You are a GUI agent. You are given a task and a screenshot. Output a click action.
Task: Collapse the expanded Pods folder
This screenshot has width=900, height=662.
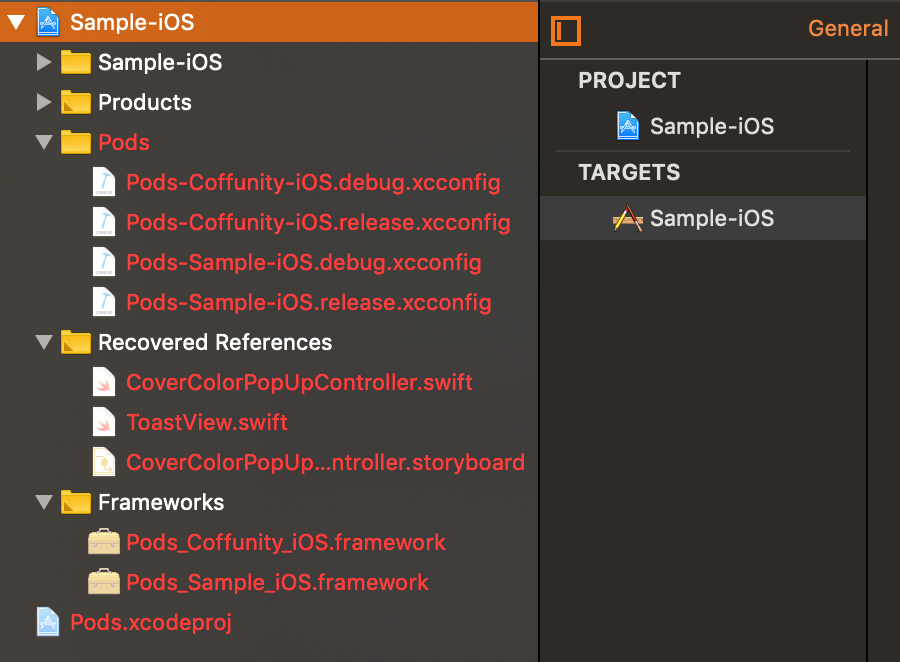(44, 142)
